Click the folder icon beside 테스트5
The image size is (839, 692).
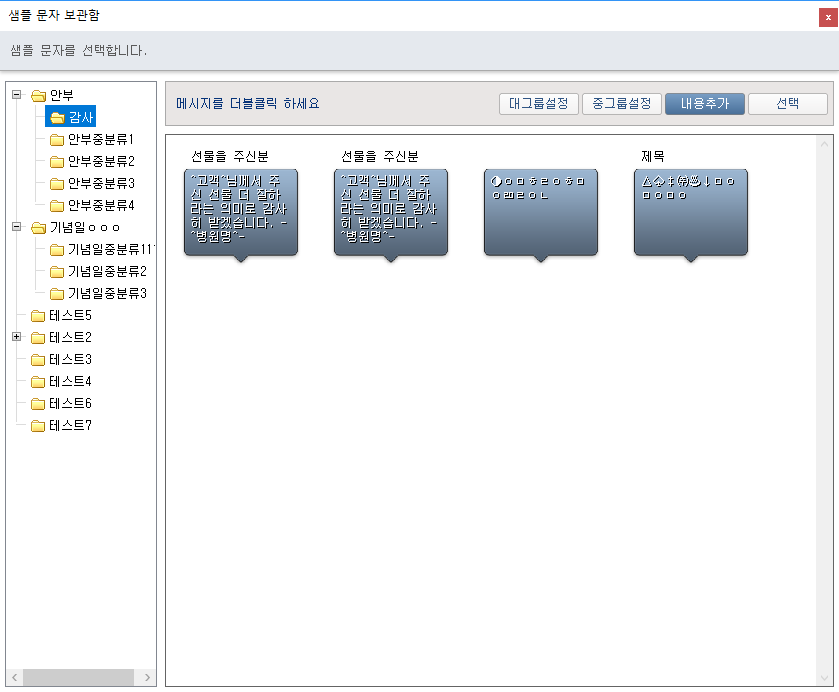[39, 316]
